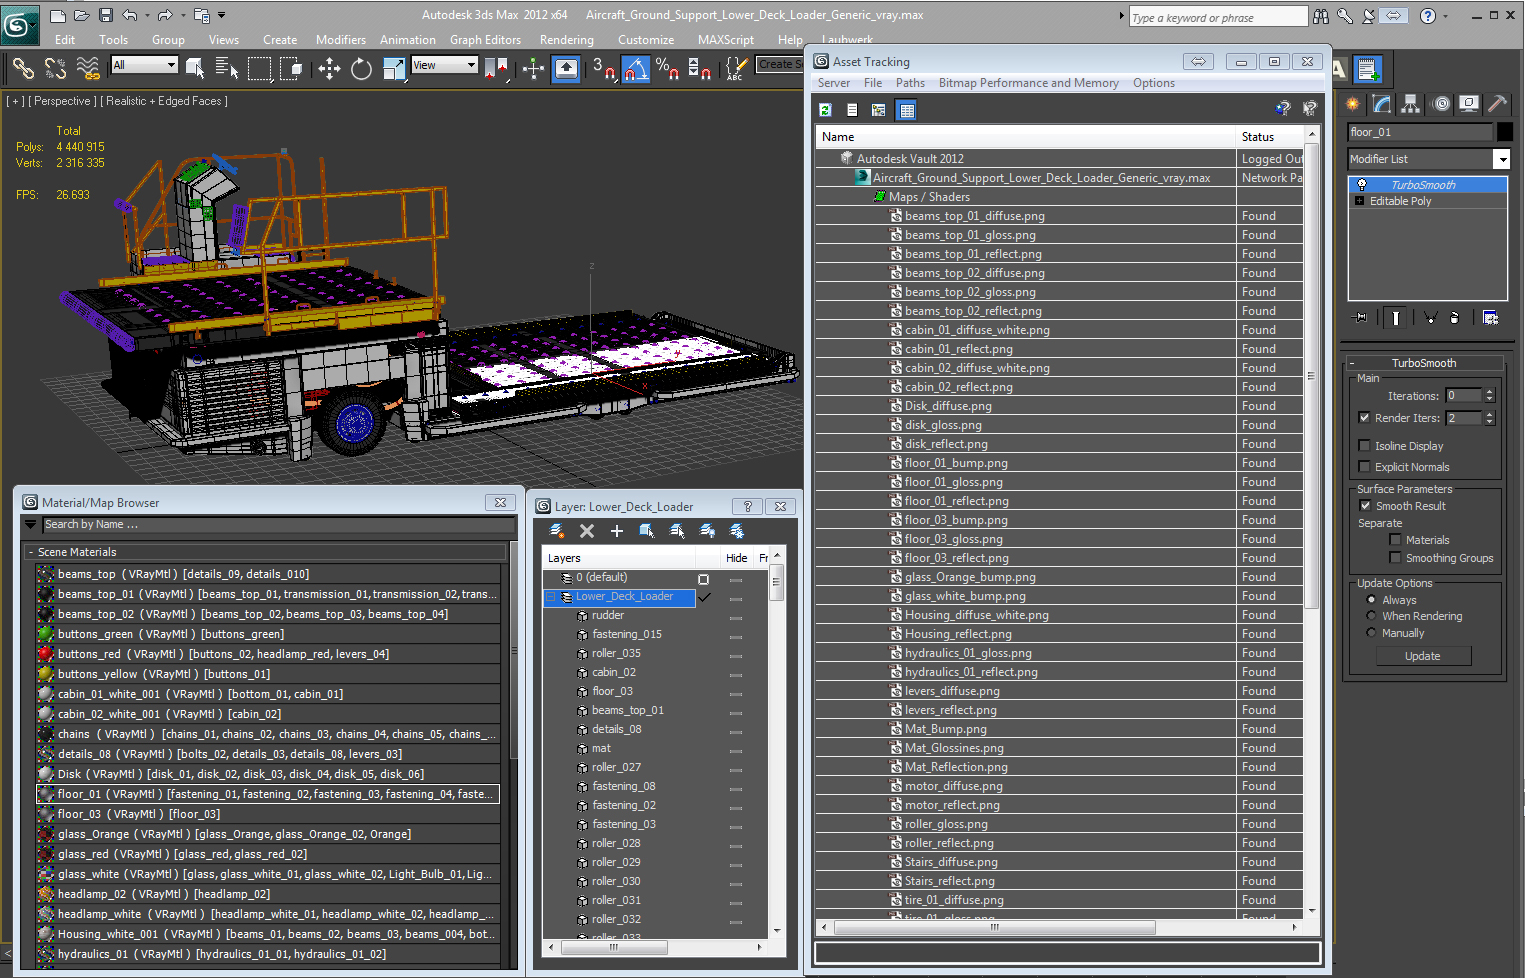This screenshot has width=1525, height=978.
Task: Click the Select and Link tool
Action: [x=23, y=68]
